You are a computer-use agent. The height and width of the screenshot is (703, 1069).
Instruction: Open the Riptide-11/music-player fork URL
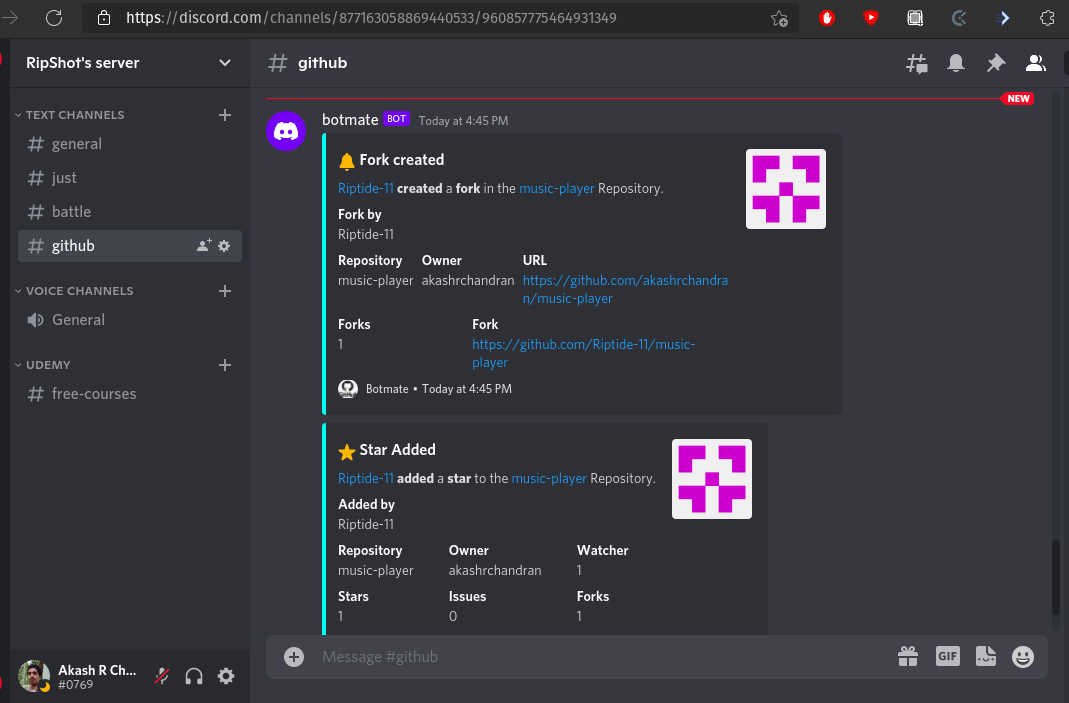pyautogui.click(x=584, y=353)
